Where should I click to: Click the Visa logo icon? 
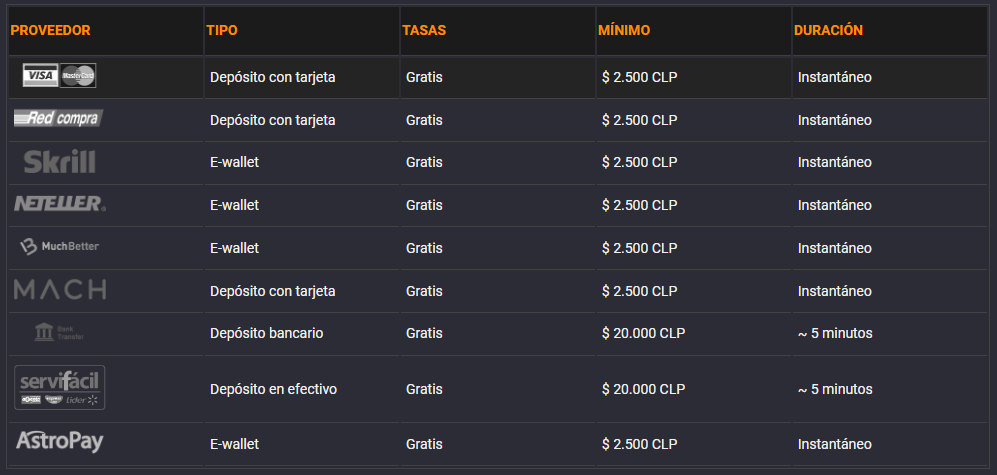(40, 76)
